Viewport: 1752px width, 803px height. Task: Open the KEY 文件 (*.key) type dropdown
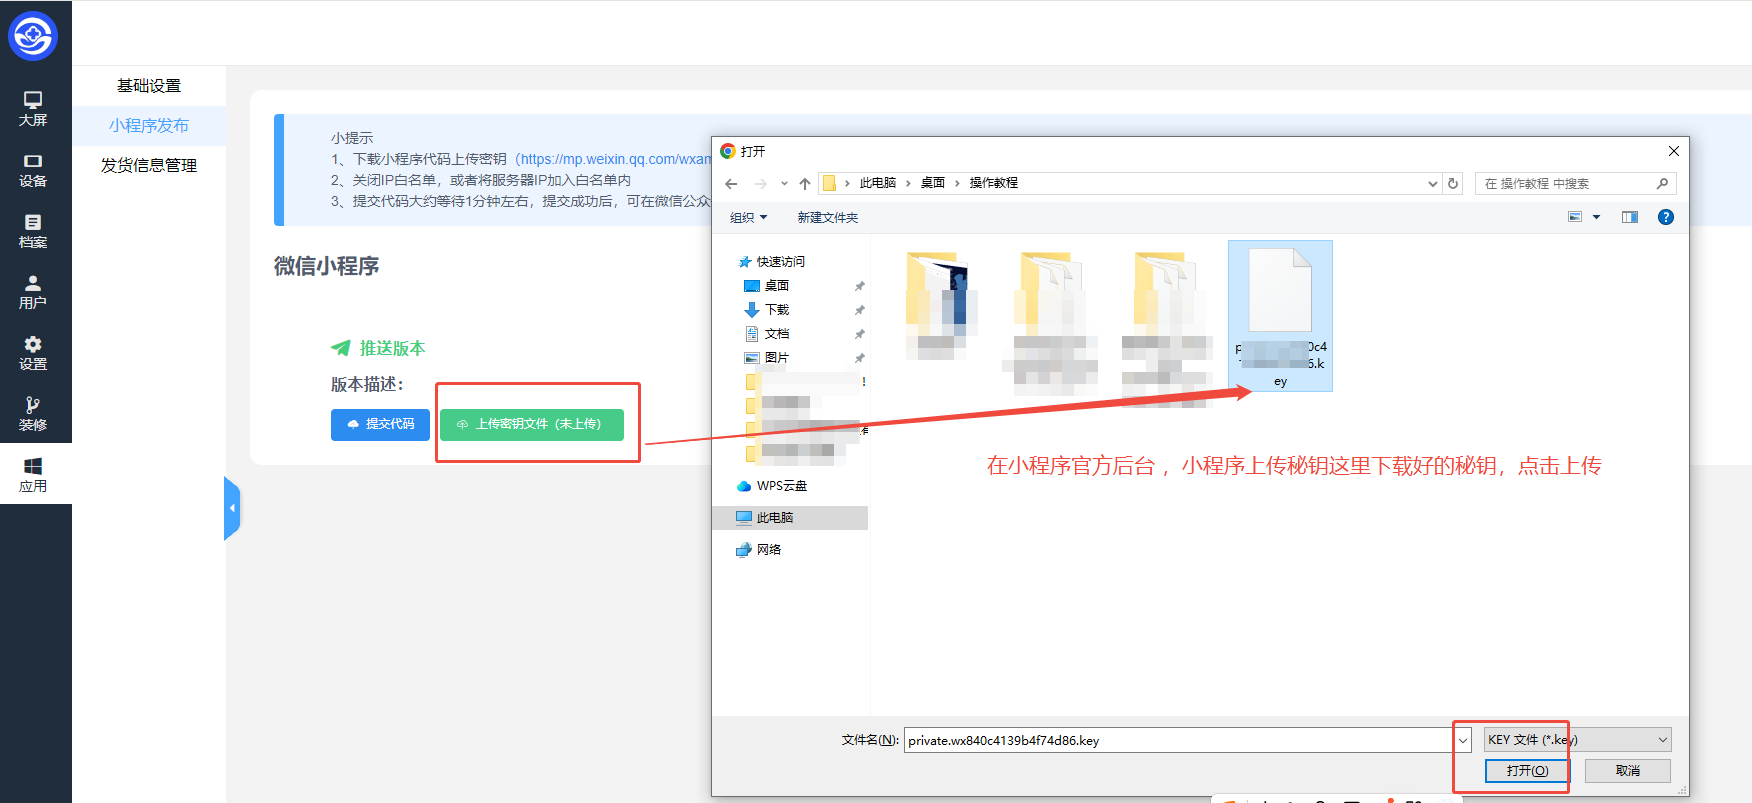1577,740
